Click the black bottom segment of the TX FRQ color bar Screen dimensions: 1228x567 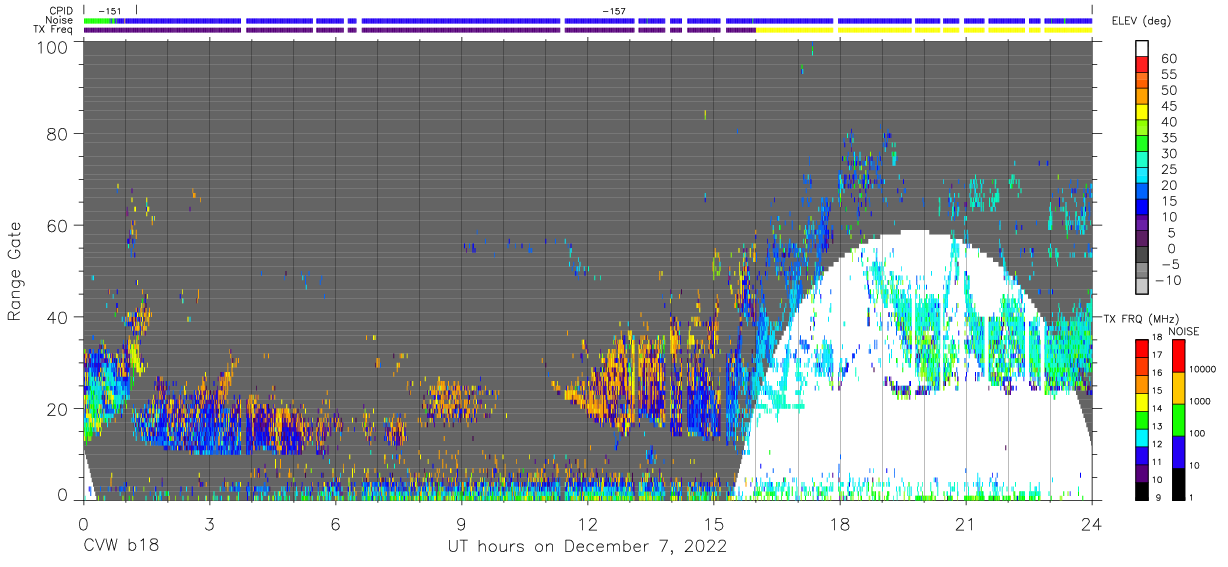(x=1141, y=490)
